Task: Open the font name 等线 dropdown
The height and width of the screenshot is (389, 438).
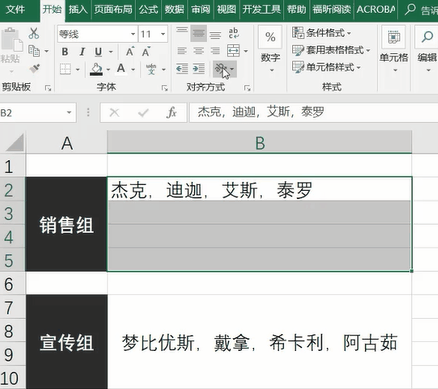Action: (133, 34)
